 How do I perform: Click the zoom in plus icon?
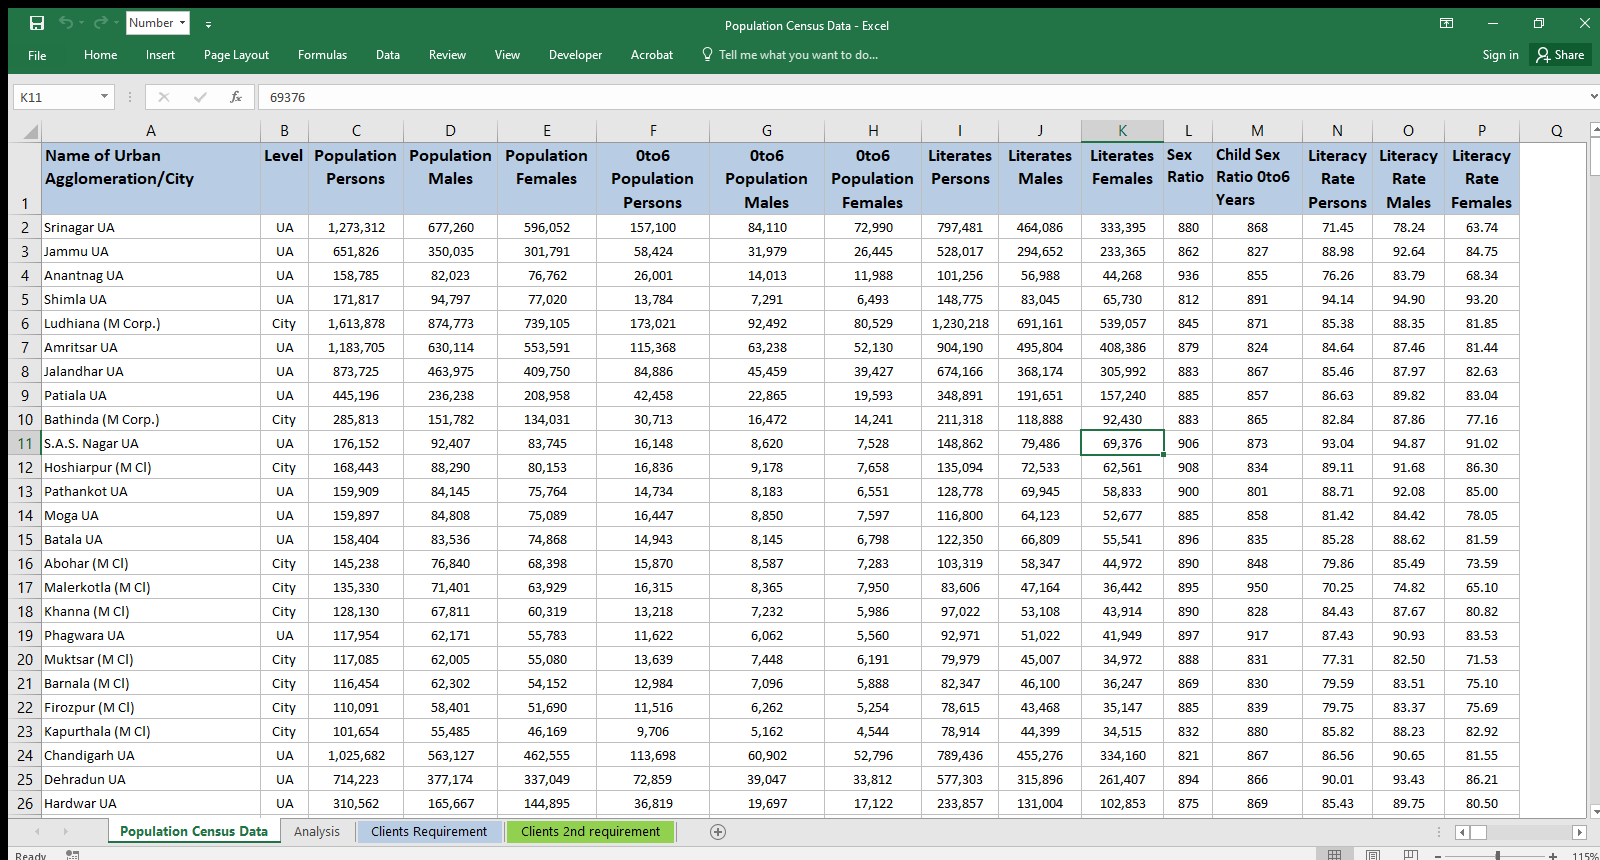pos(1552,856)
